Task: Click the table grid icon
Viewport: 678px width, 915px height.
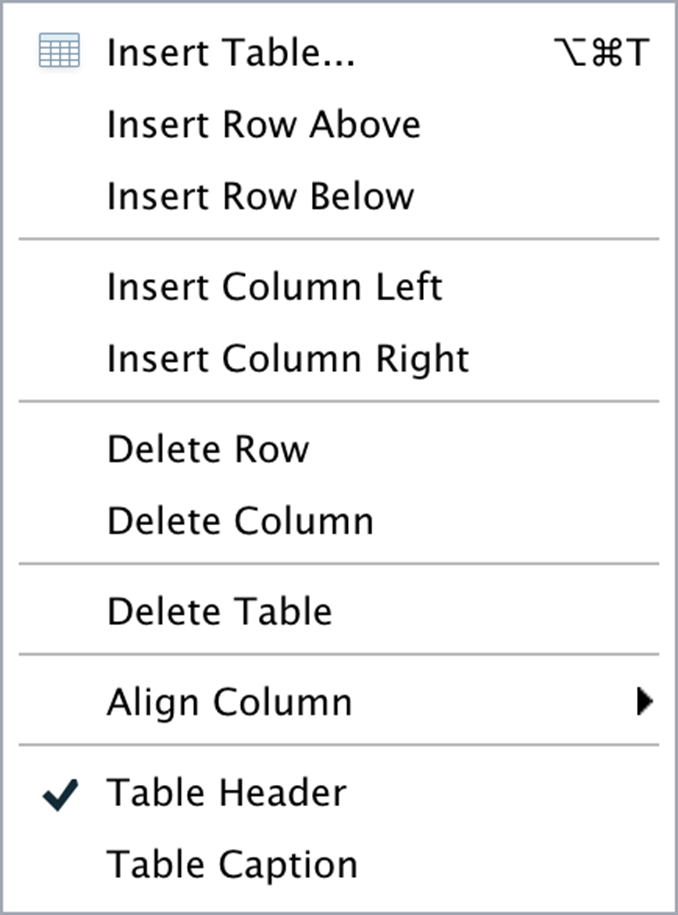Action: click(x=59, y=52)
